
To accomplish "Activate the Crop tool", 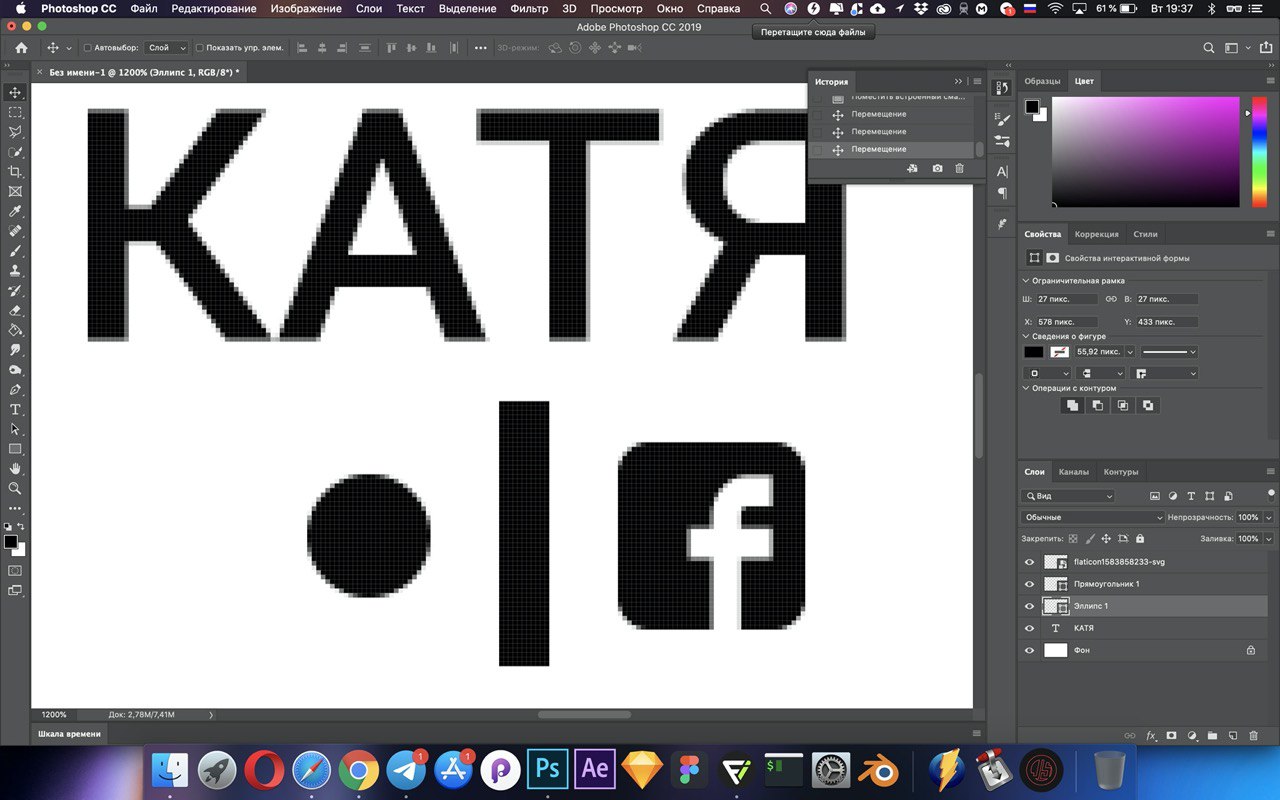I will pos(15,172).
